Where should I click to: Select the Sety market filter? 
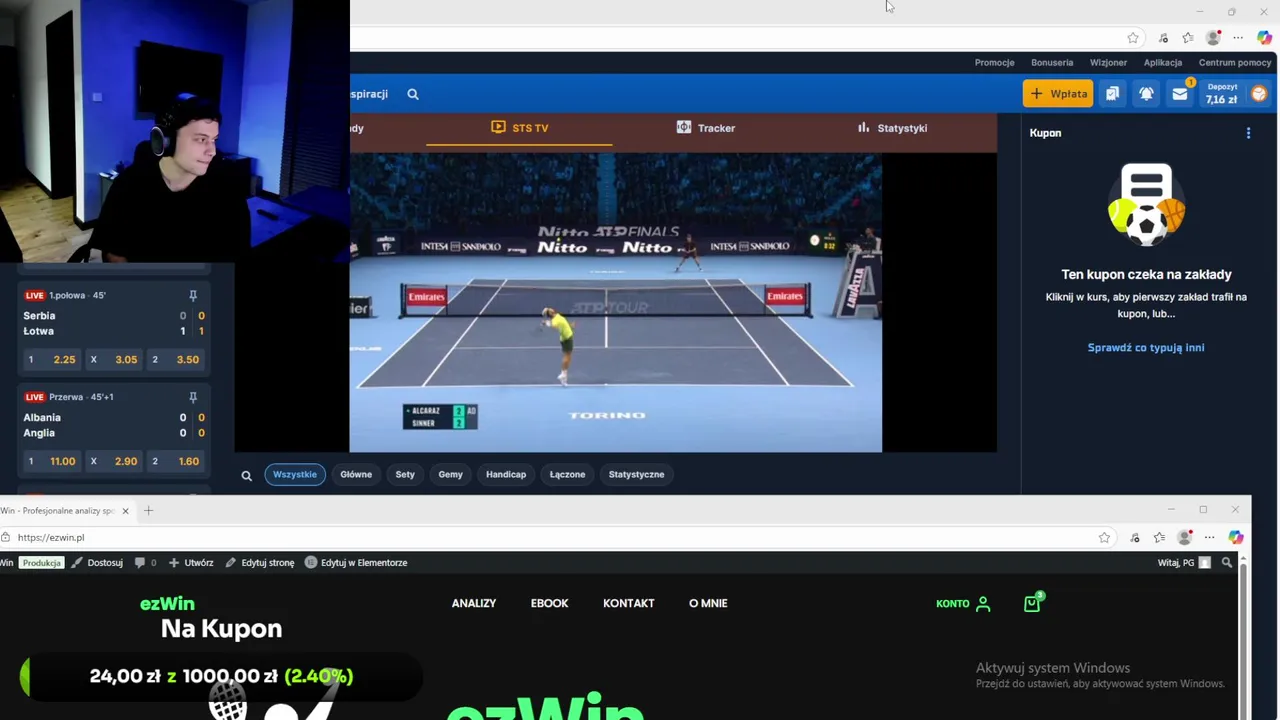(405, 475)
